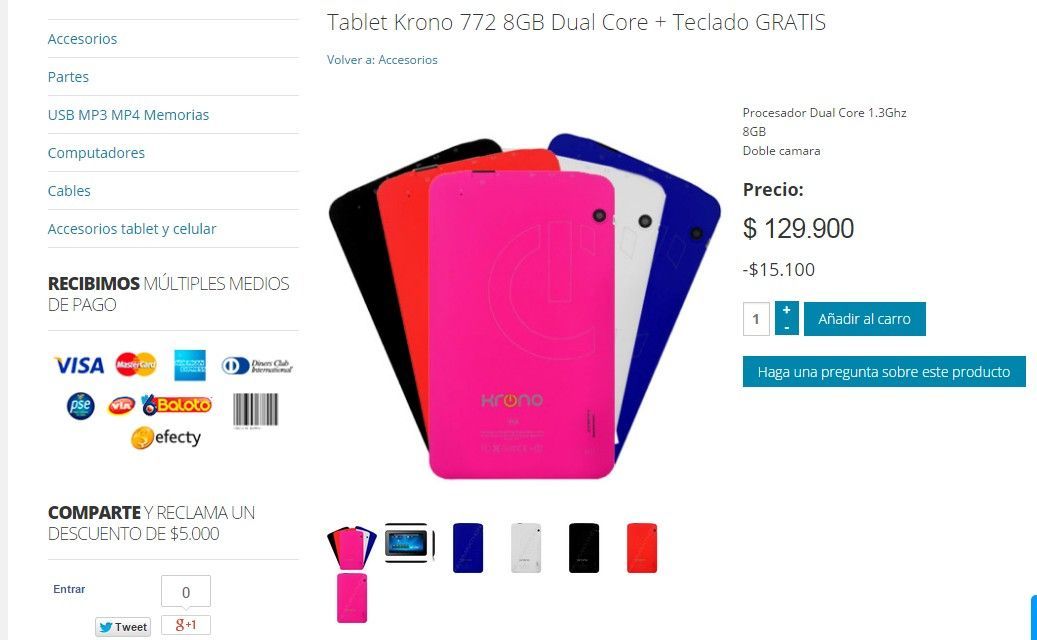Select the blue tablet thumbnail
The height and width of the screenshot is (640, 1037).
tap(468, 547)
